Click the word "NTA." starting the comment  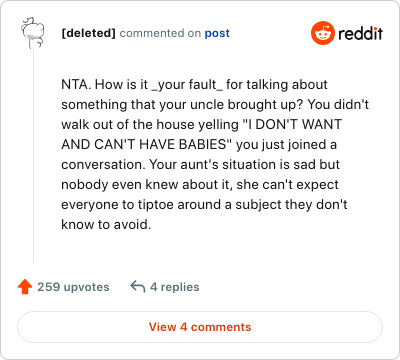coord(76,84)
